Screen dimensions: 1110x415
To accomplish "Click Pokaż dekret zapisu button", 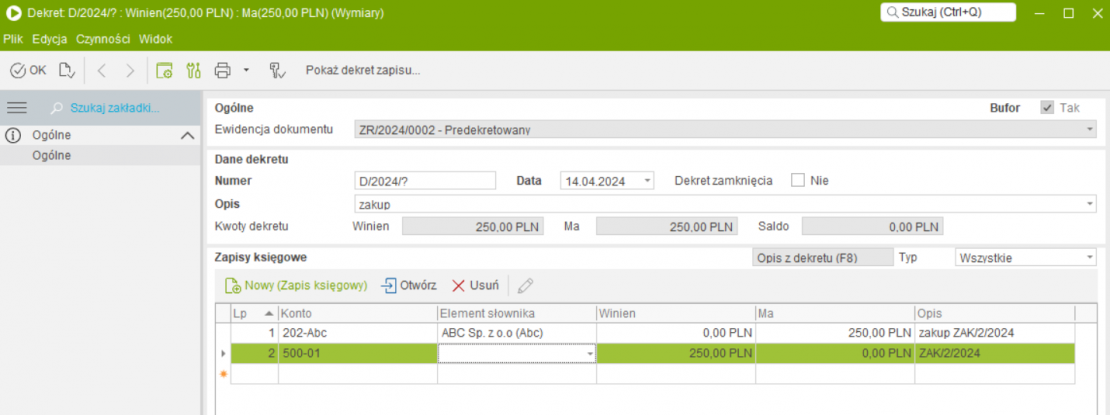I will point(362,70).
